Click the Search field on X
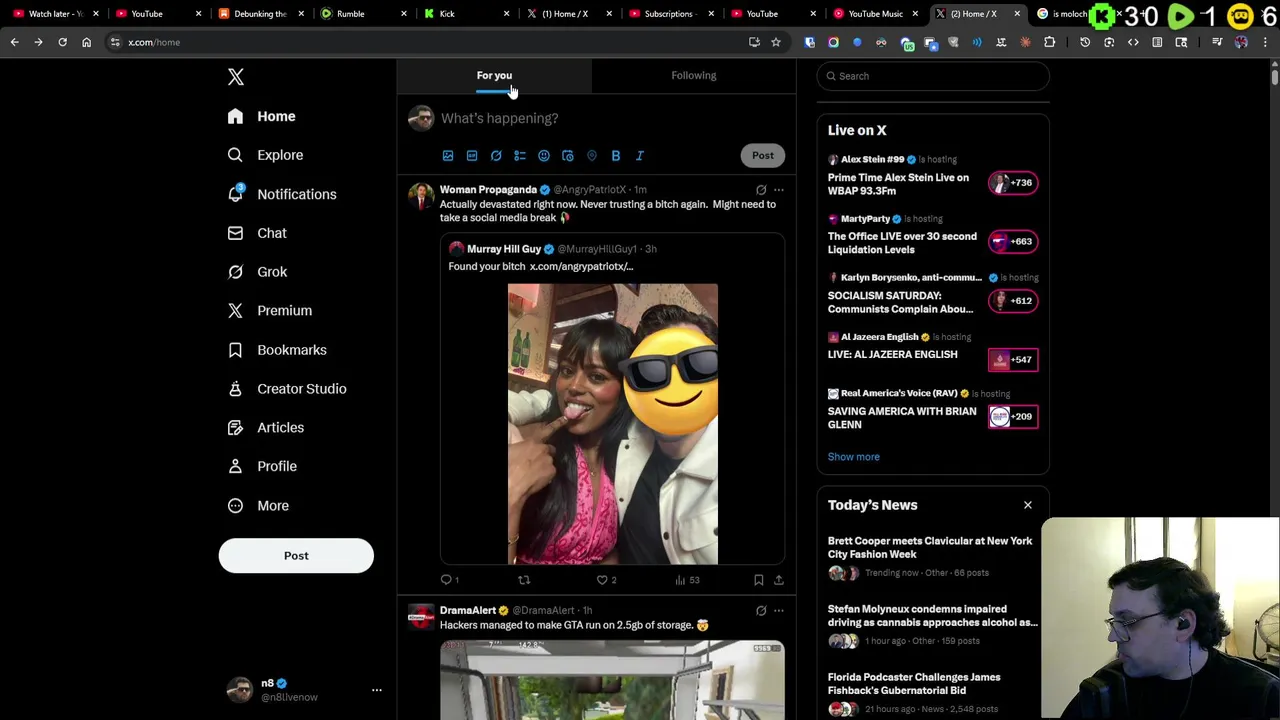Screen dimensions: 1280x720 pyautogui.click(x=933, y=76)
